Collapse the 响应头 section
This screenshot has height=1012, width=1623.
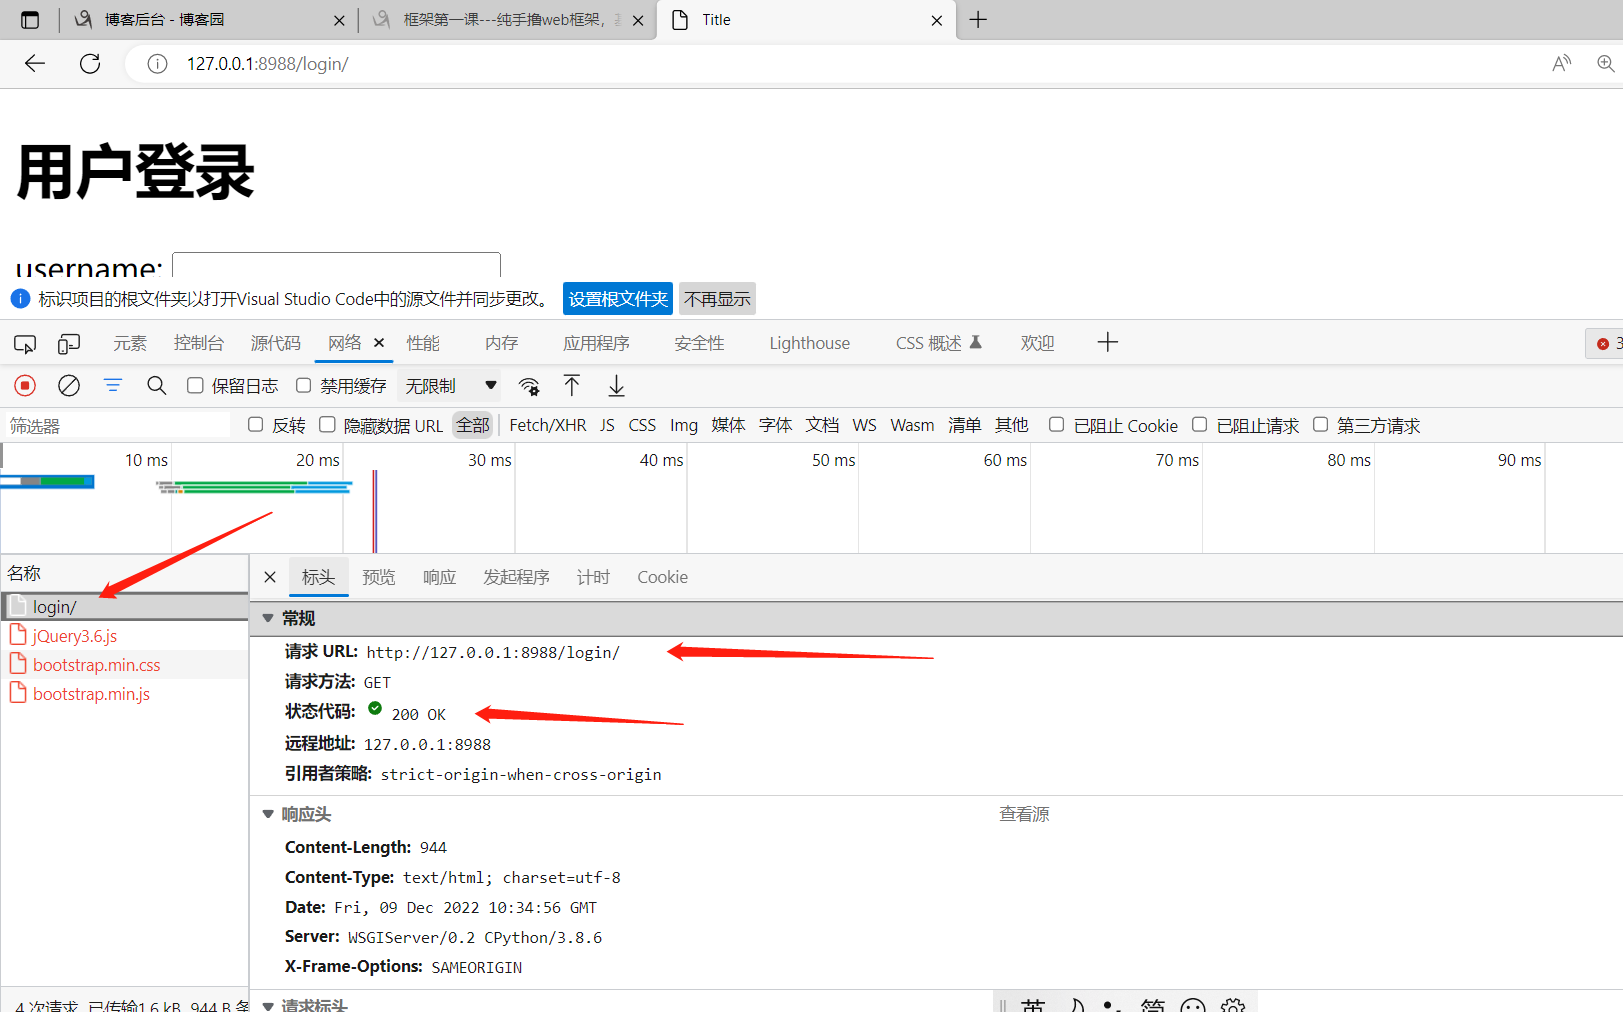[268, 815]
